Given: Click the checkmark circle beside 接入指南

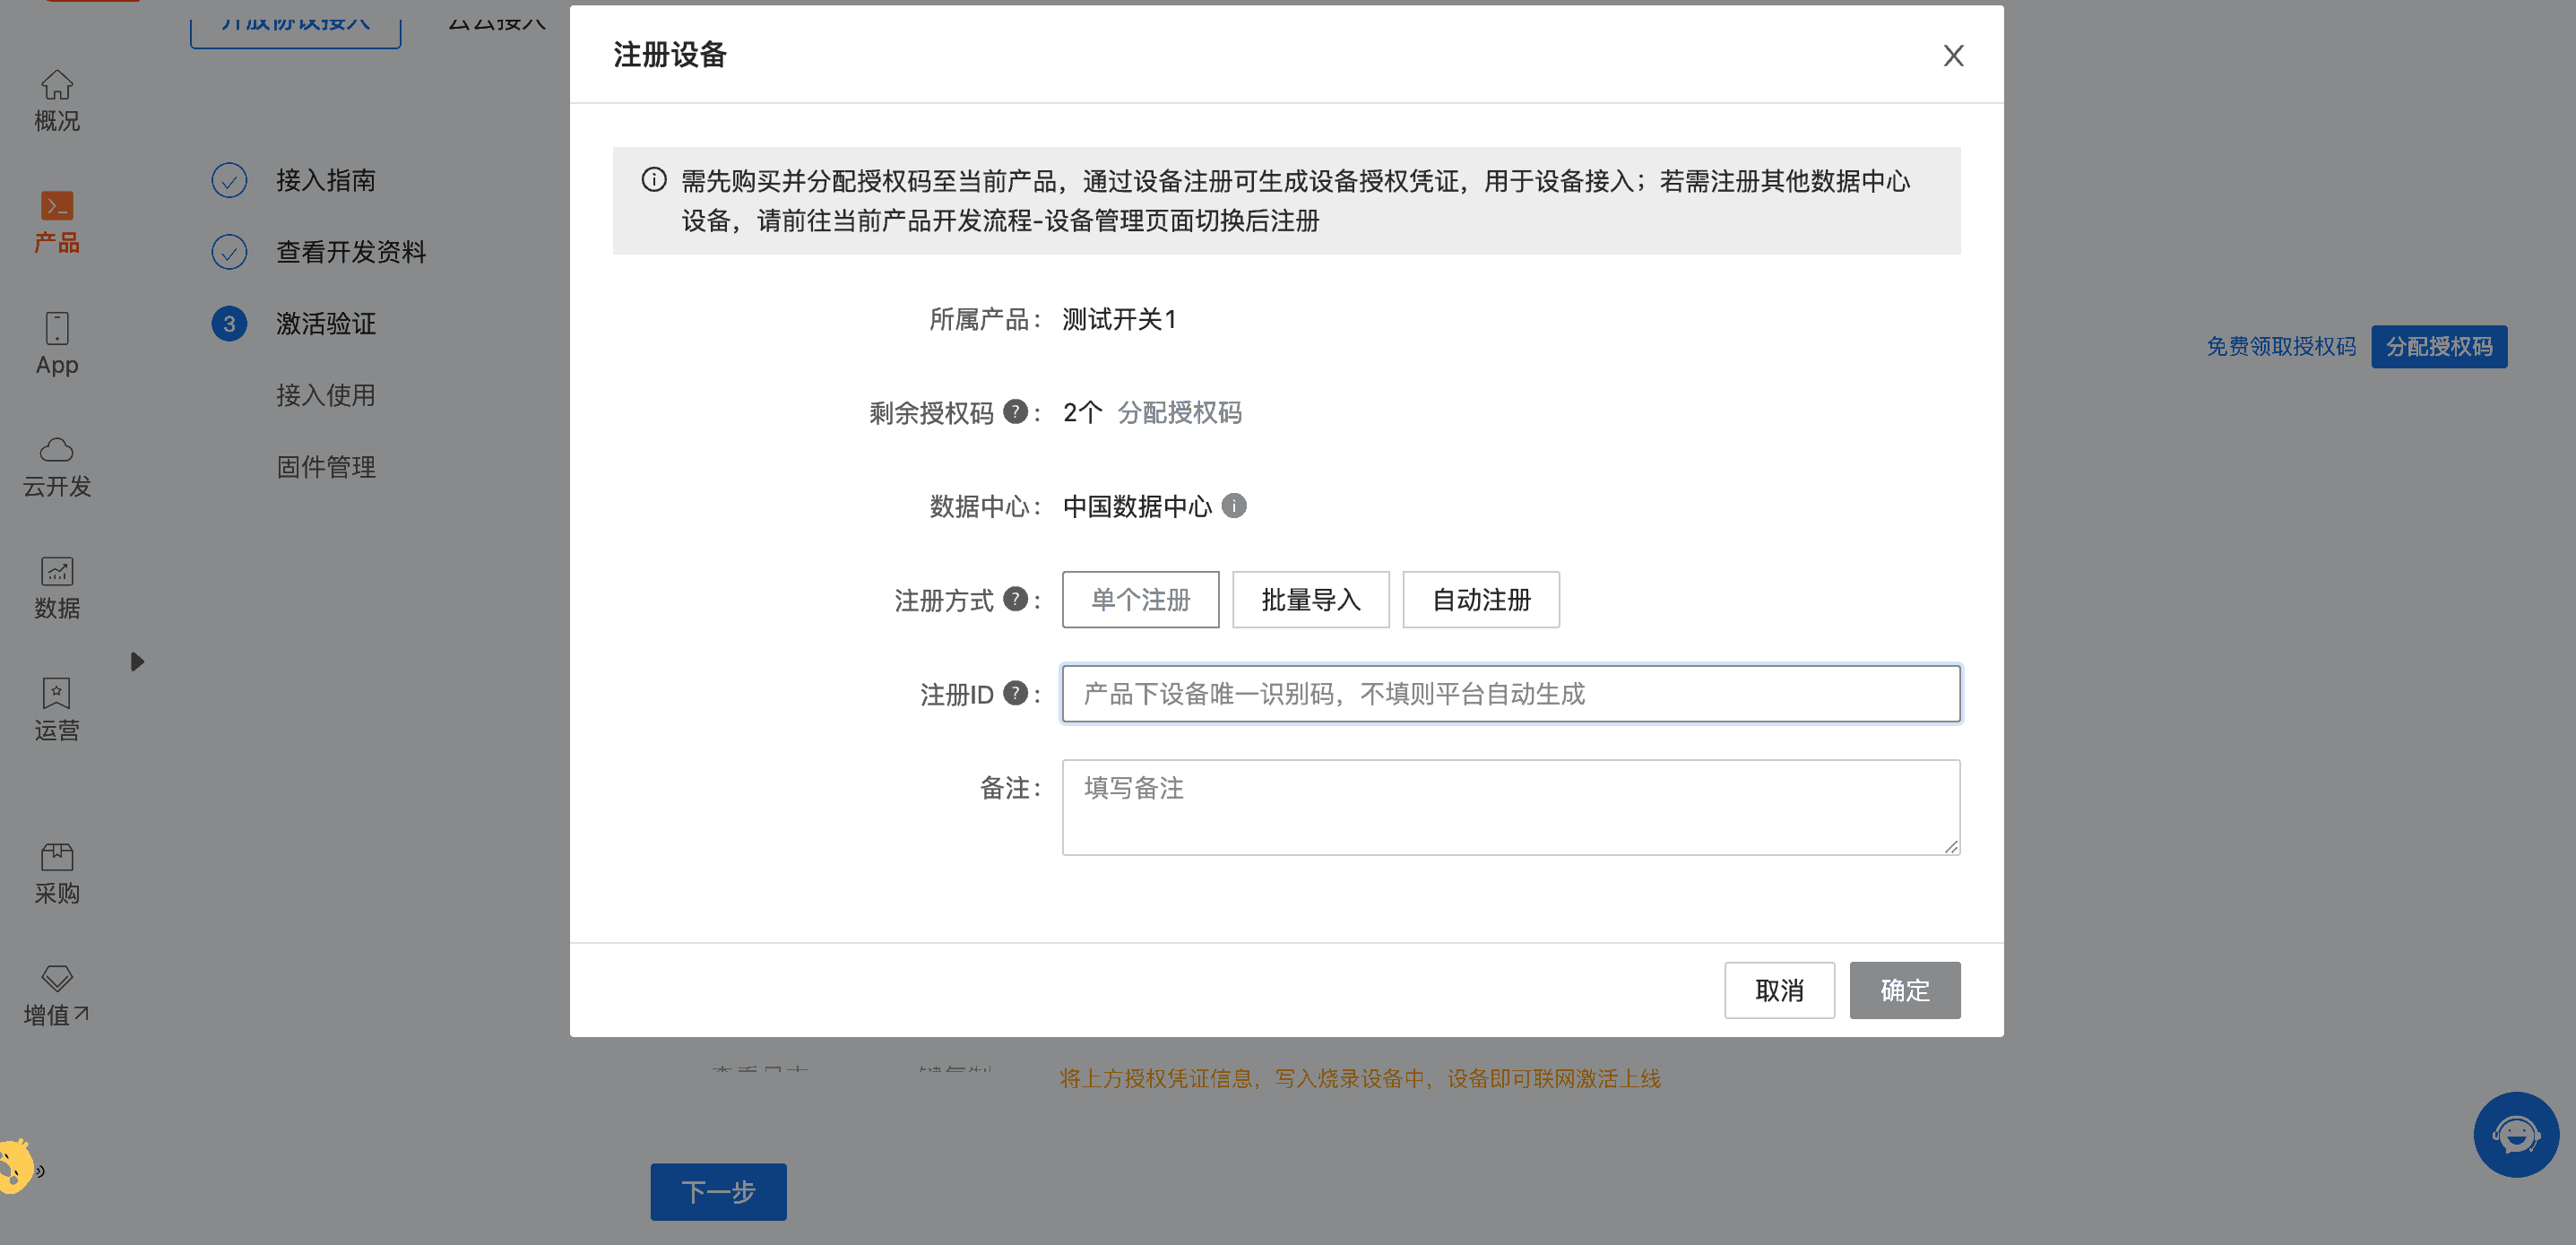Looking at the screenshot, I should 229,180.
